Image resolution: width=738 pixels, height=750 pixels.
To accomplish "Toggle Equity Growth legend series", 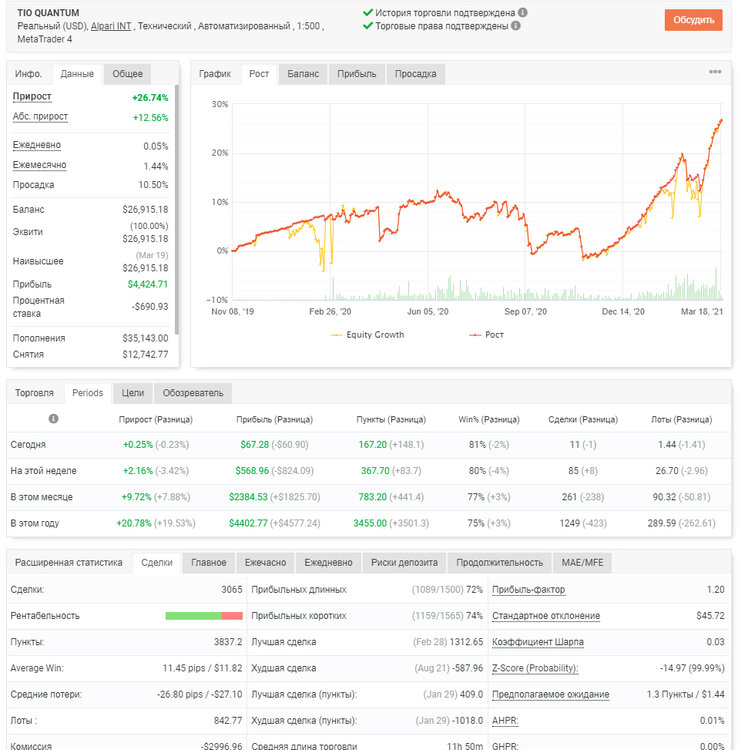I will [367, 335].
